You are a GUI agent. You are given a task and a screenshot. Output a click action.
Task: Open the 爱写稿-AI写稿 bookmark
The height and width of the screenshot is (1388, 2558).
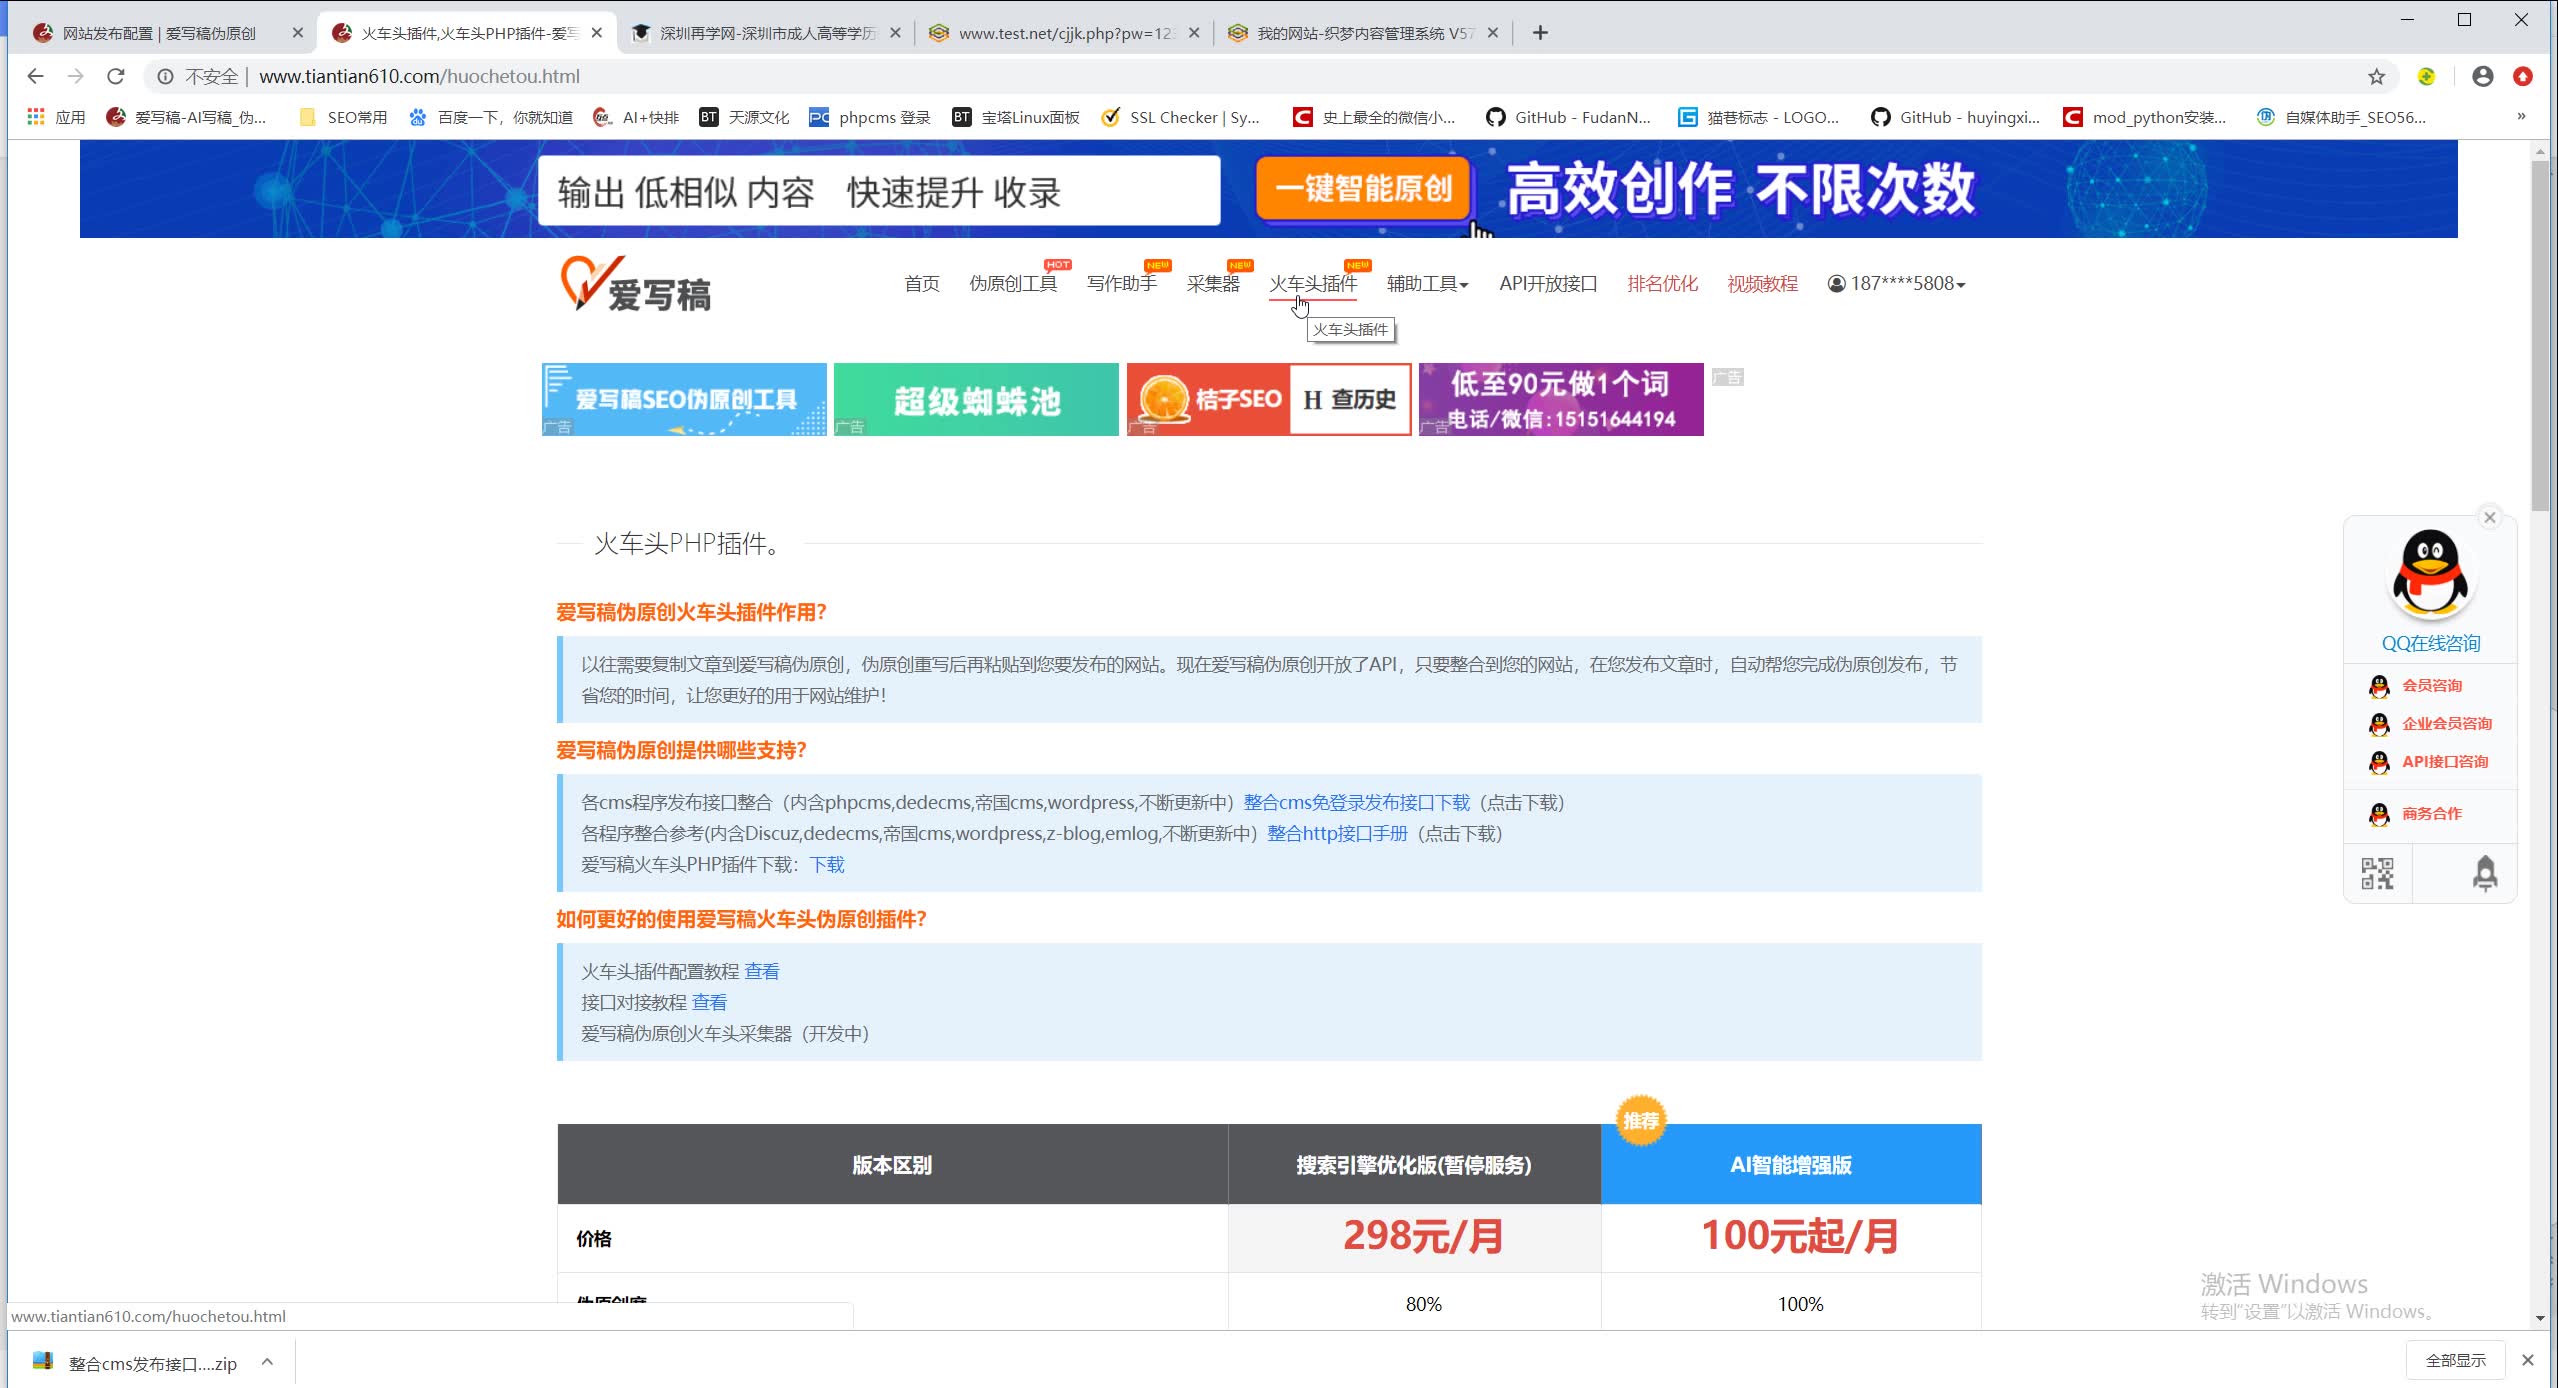[x=187, y=117]
